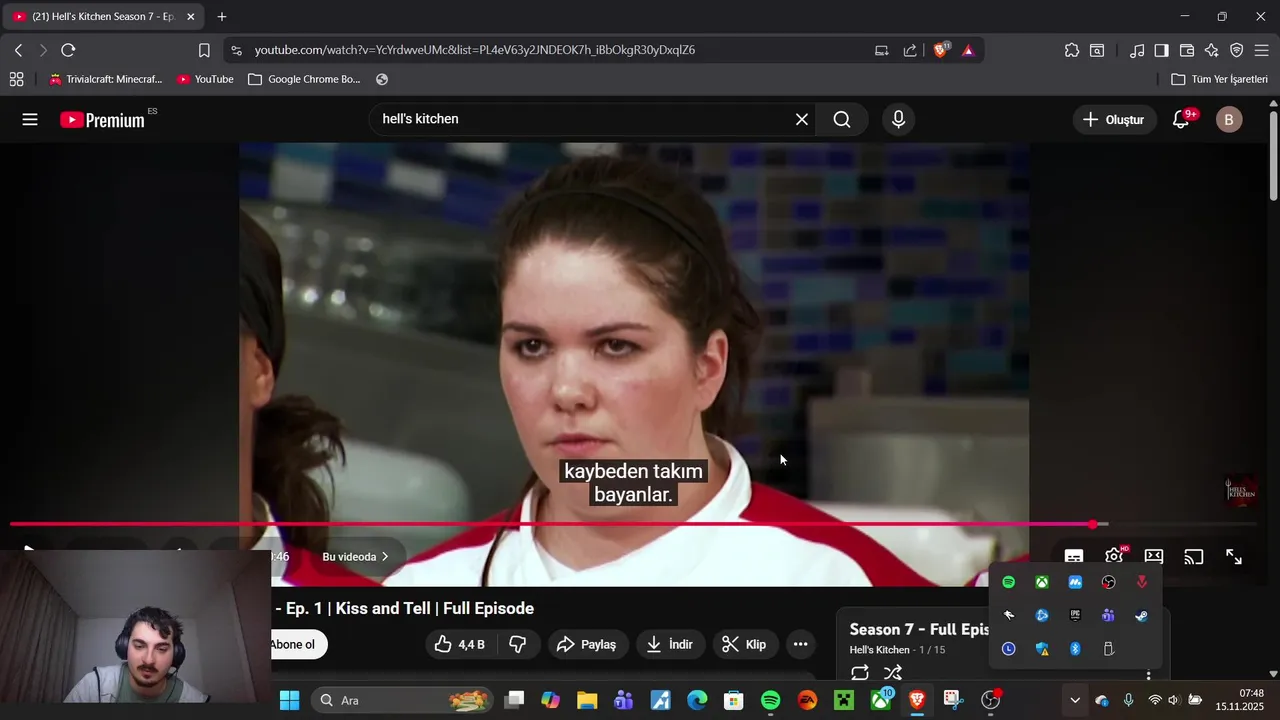Toggle playlist shuffle
The image size is (1280, 720).
pyautogui.click(x=893, y=672)
